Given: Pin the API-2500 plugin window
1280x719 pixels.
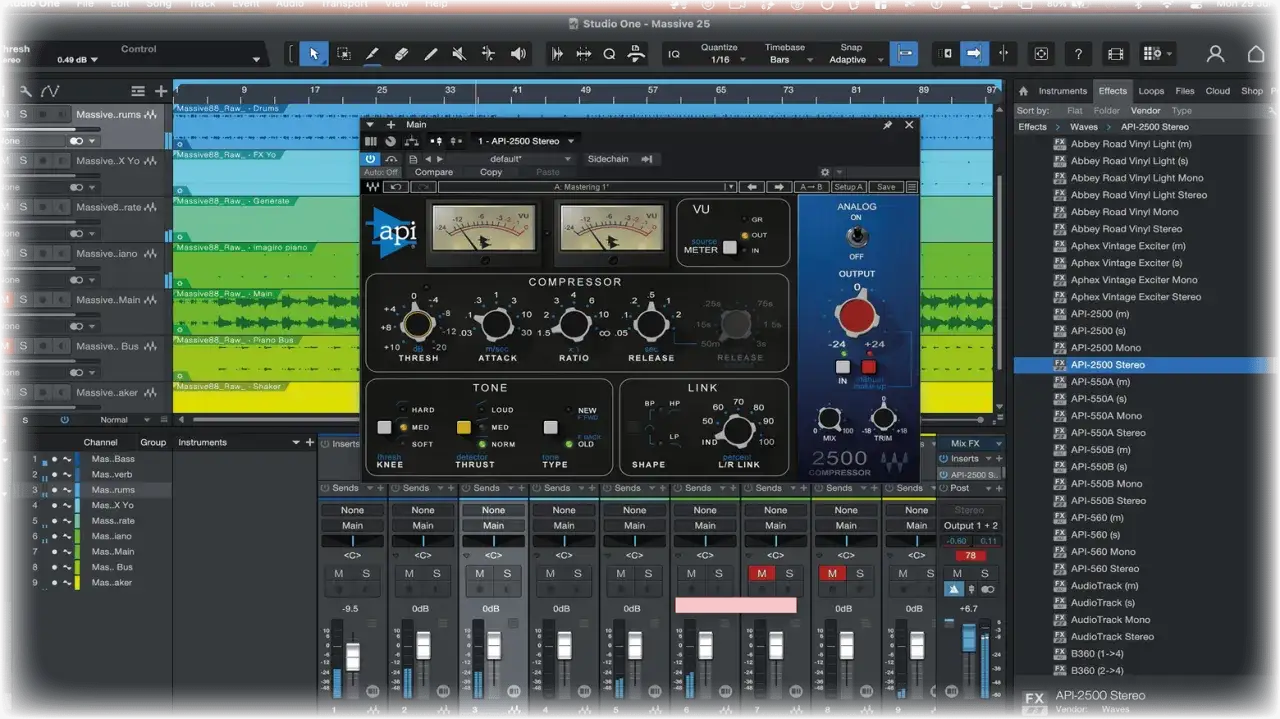Looking at the screenshot, I should coord(887,125).
